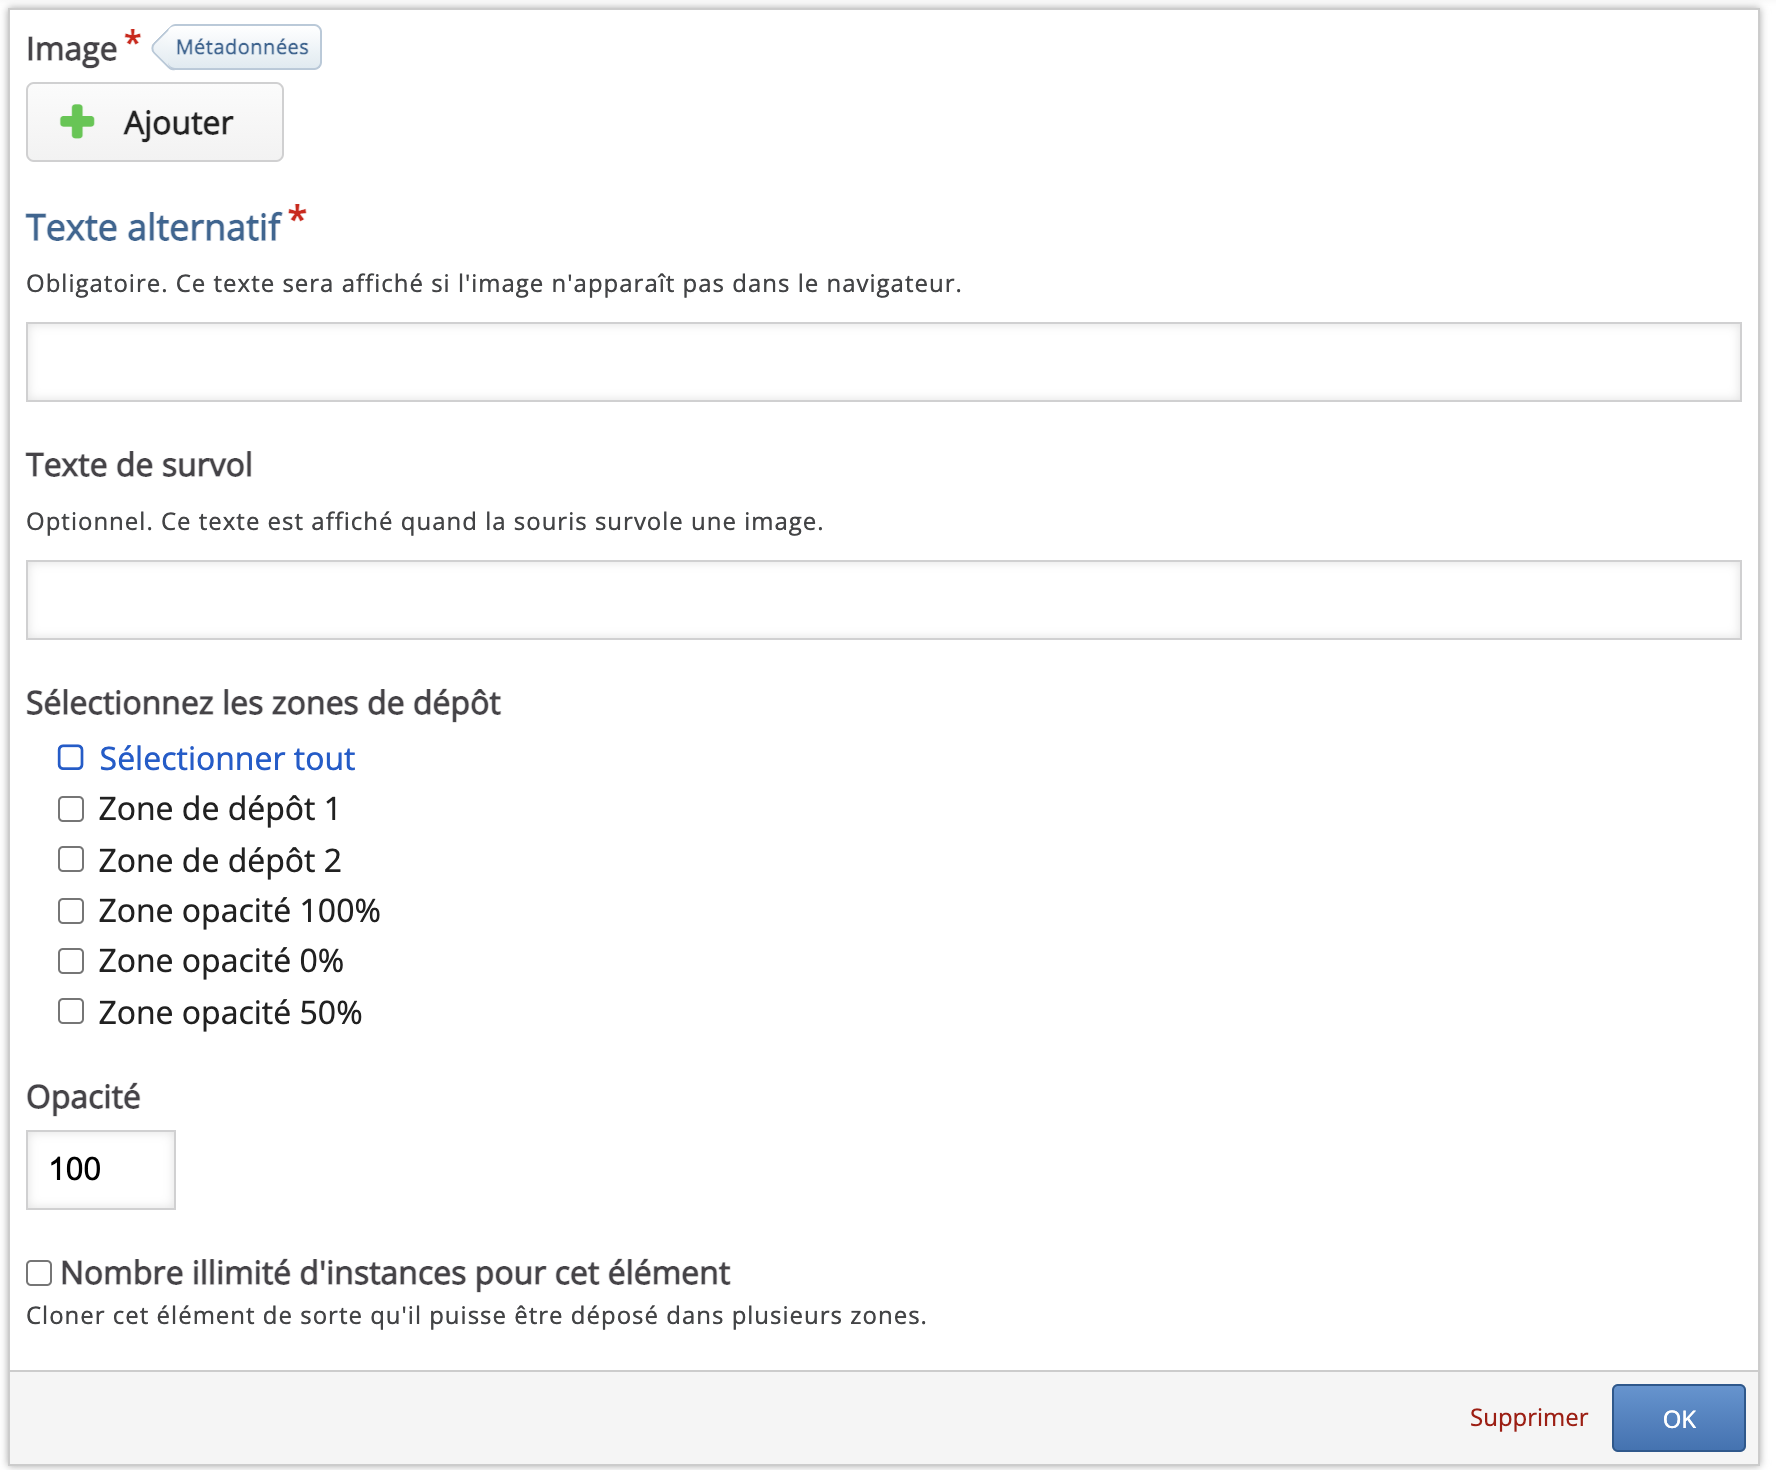Confirm with the blue OK button
The width and height of the screenshot is (1776, 1470).
[x=1678, y=1418]
